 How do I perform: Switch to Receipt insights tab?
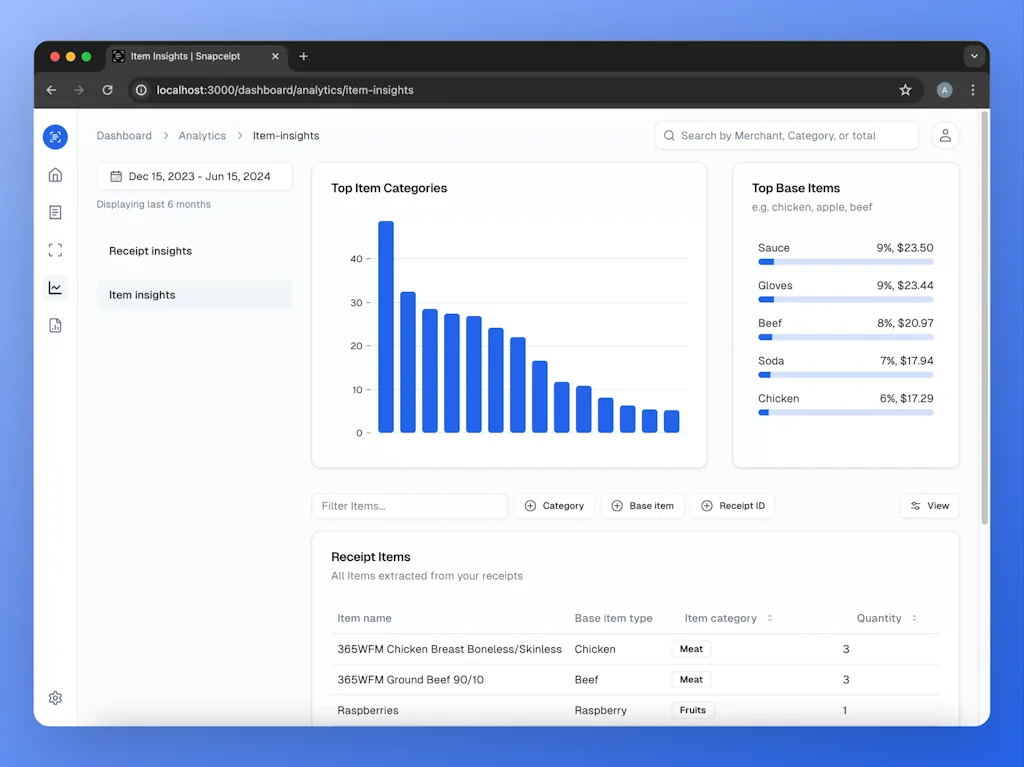pos(151,251)
